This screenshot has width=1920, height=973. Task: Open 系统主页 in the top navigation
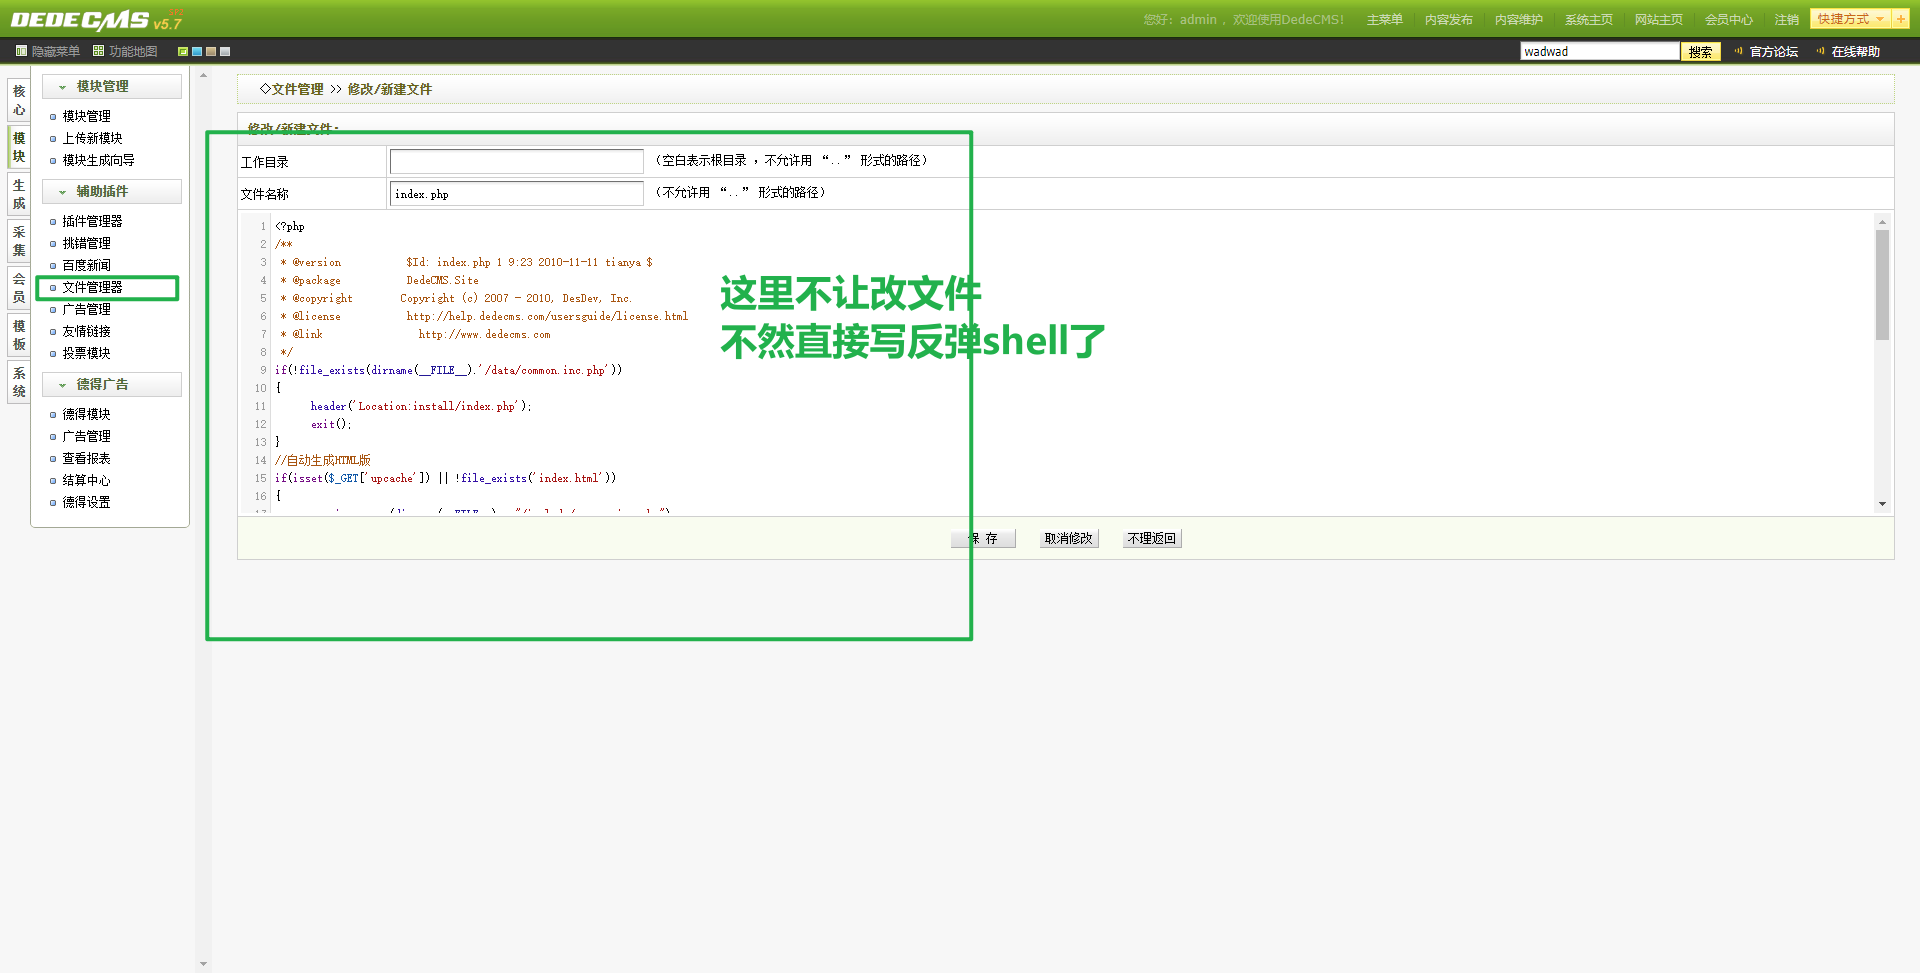1588,20
